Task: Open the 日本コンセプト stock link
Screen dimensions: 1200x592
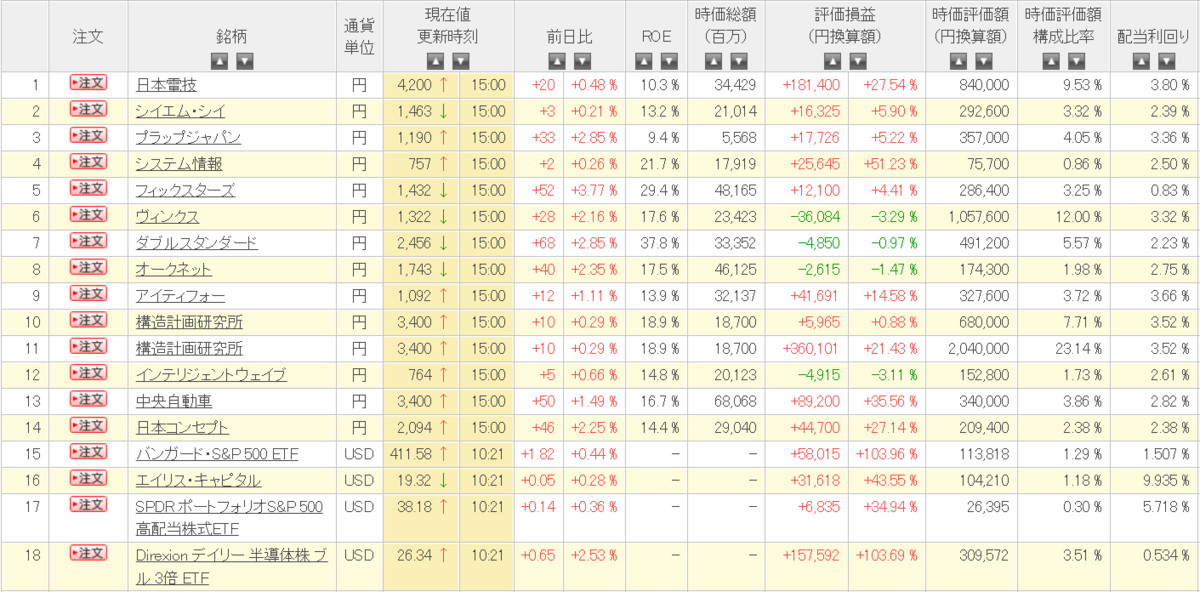Action: tap(182, 427)
